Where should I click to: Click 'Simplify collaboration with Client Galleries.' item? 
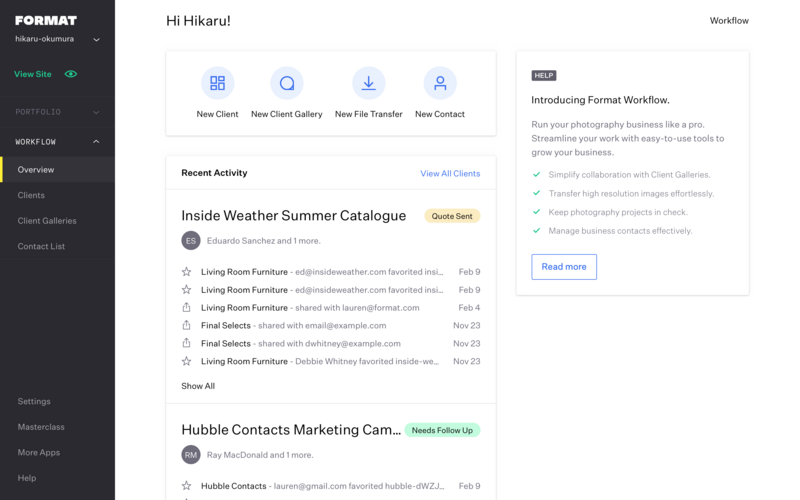pos(629,174)
